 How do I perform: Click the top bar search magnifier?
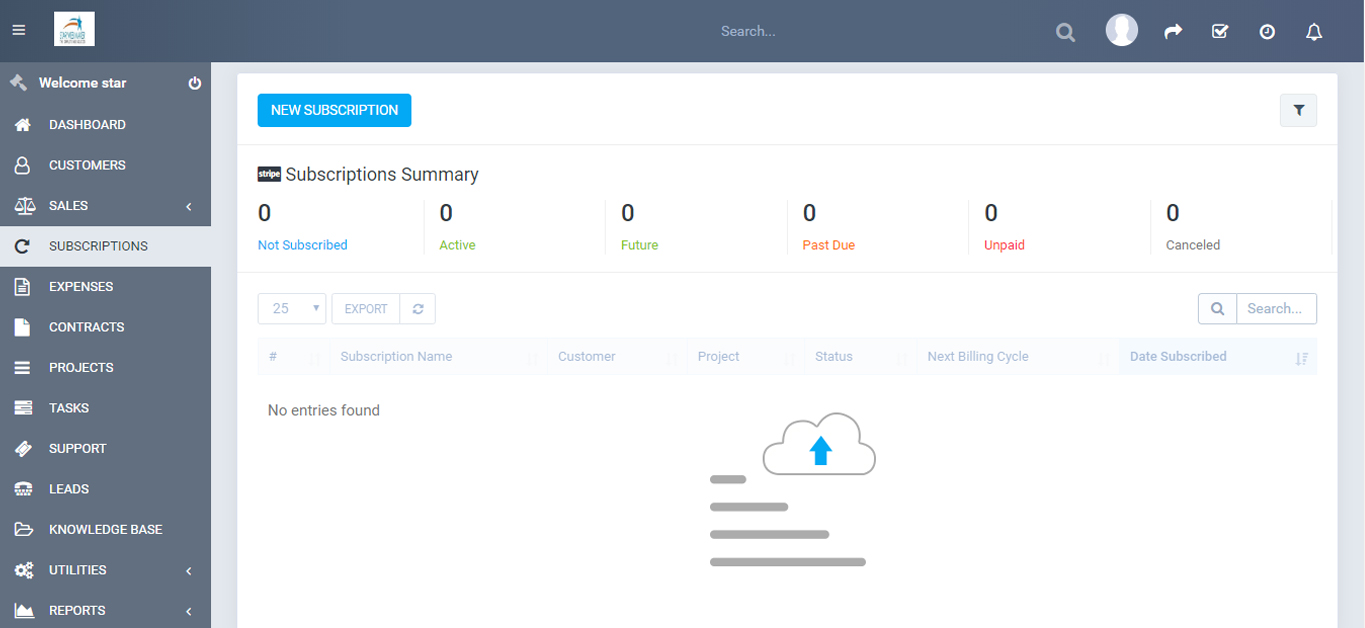(x=1065, y=32)
